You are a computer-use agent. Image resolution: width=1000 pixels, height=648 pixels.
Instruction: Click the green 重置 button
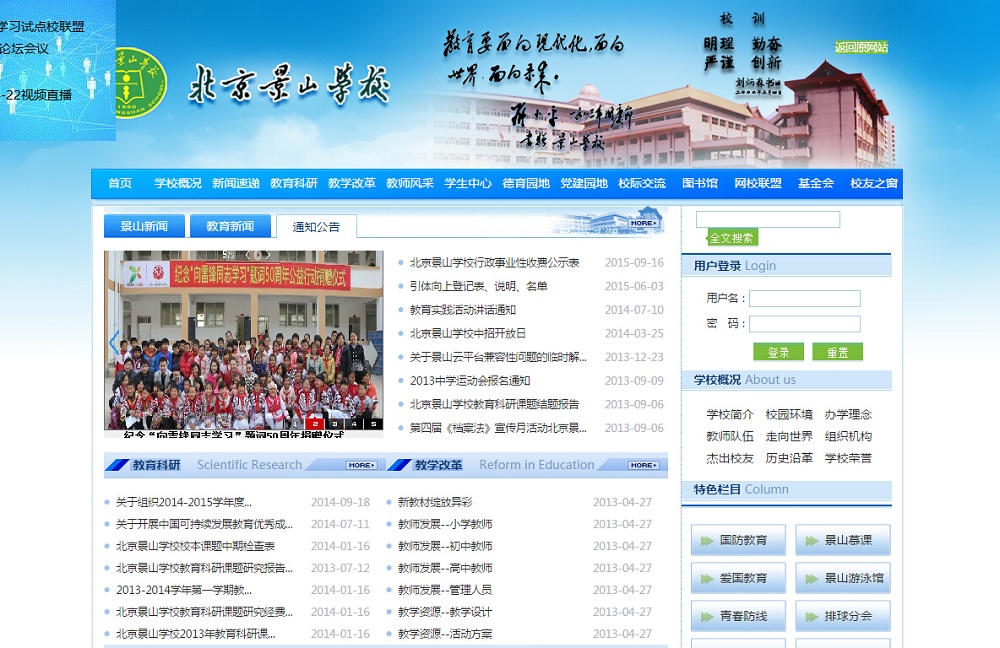coord(837,352)
